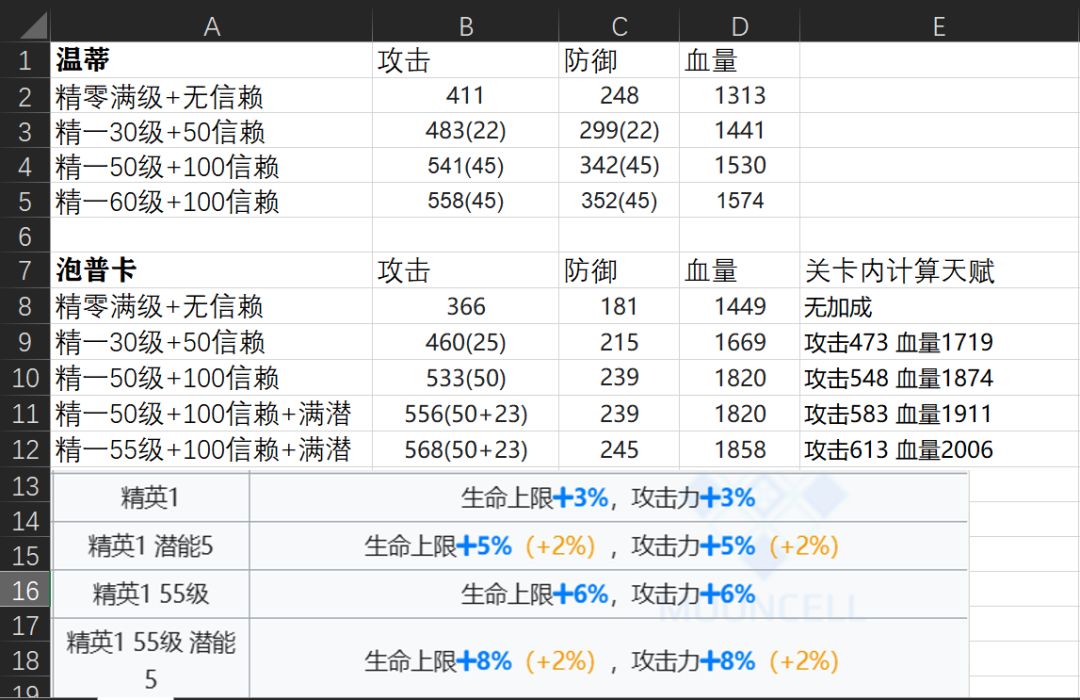Select the cell with value 411
This screenshot has width=1080, height=700.
click(466, 95)
